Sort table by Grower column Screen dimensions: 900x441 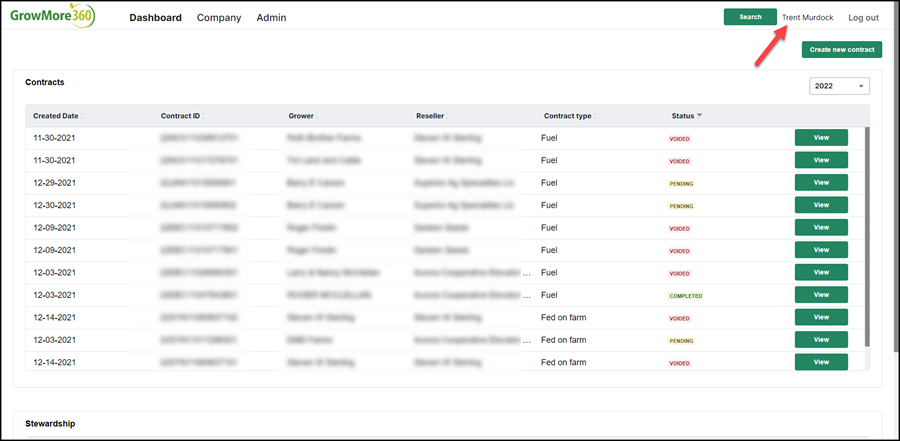(303, 116)
